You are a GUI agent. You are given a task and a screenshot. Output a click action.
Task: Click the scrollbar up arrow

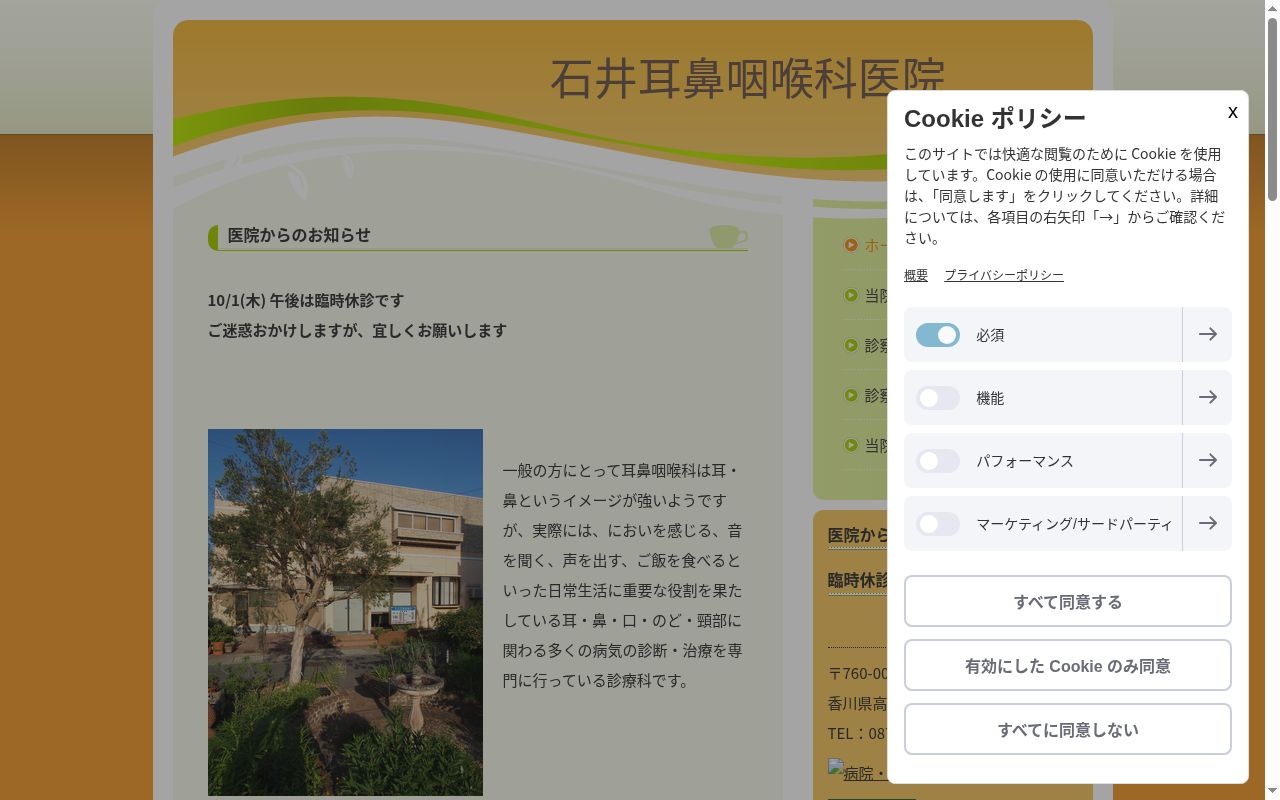[x=1272, y=8]
